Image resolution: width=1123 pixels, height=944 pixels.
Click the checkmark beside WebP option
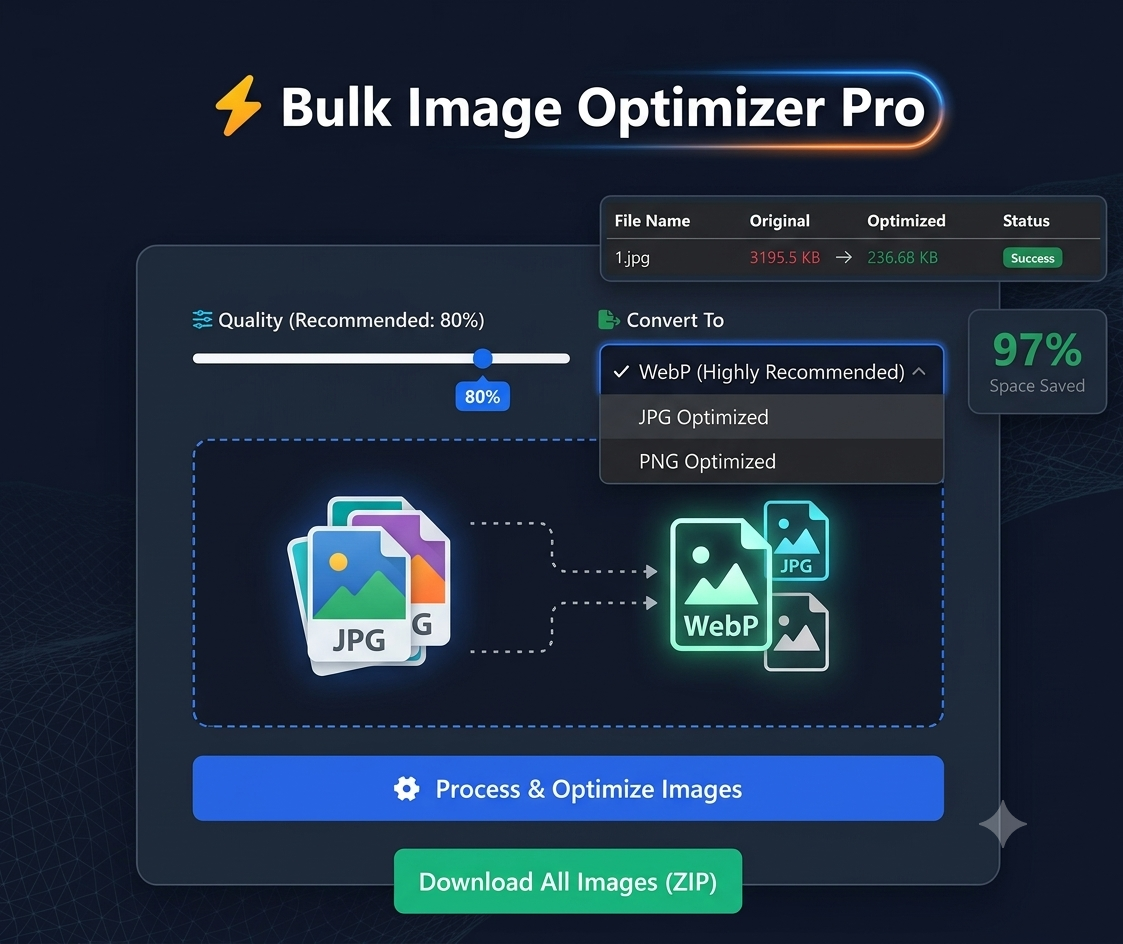tap(621, 371)
